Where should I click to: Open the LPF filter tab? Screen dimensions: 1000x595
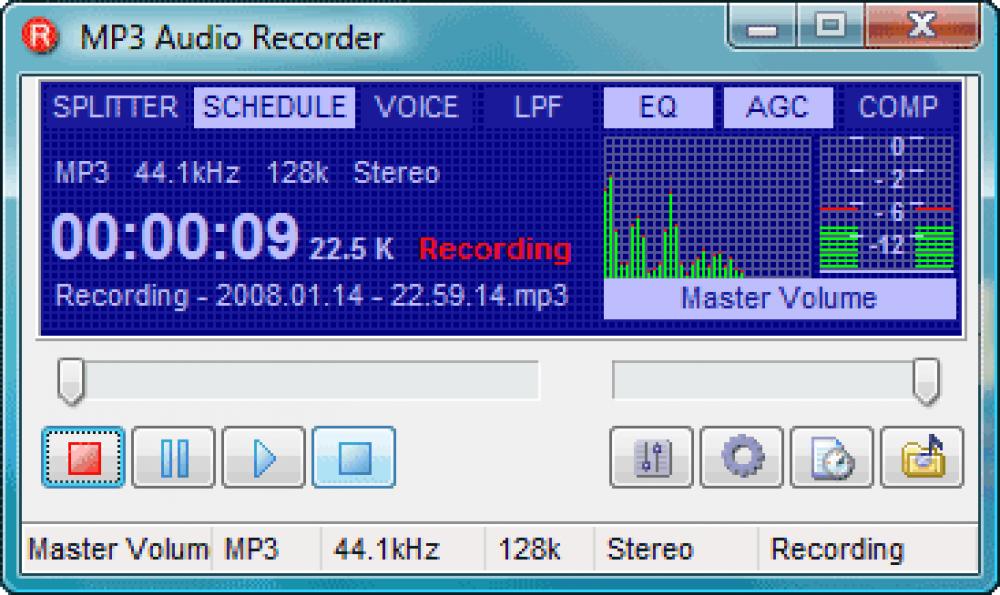pos(537,108)
